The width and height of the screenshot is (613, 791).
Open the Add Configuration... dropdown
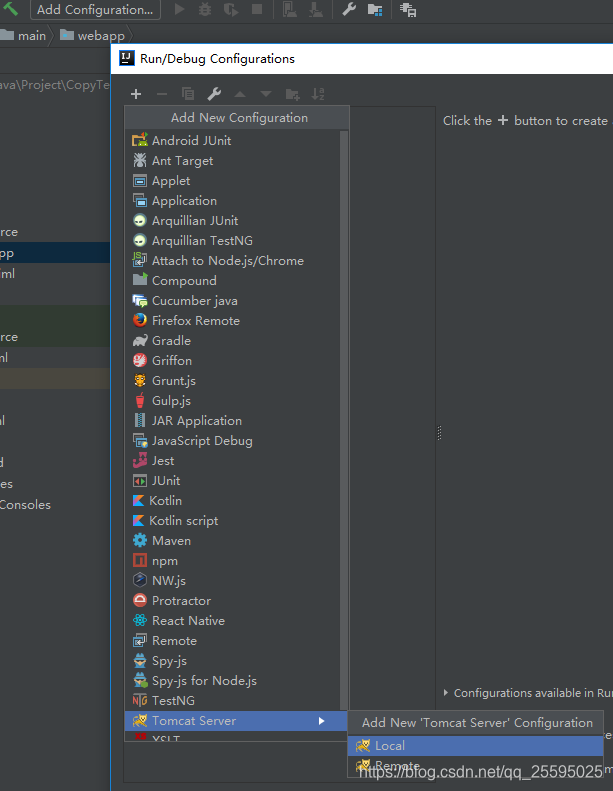tap(95, 10)
